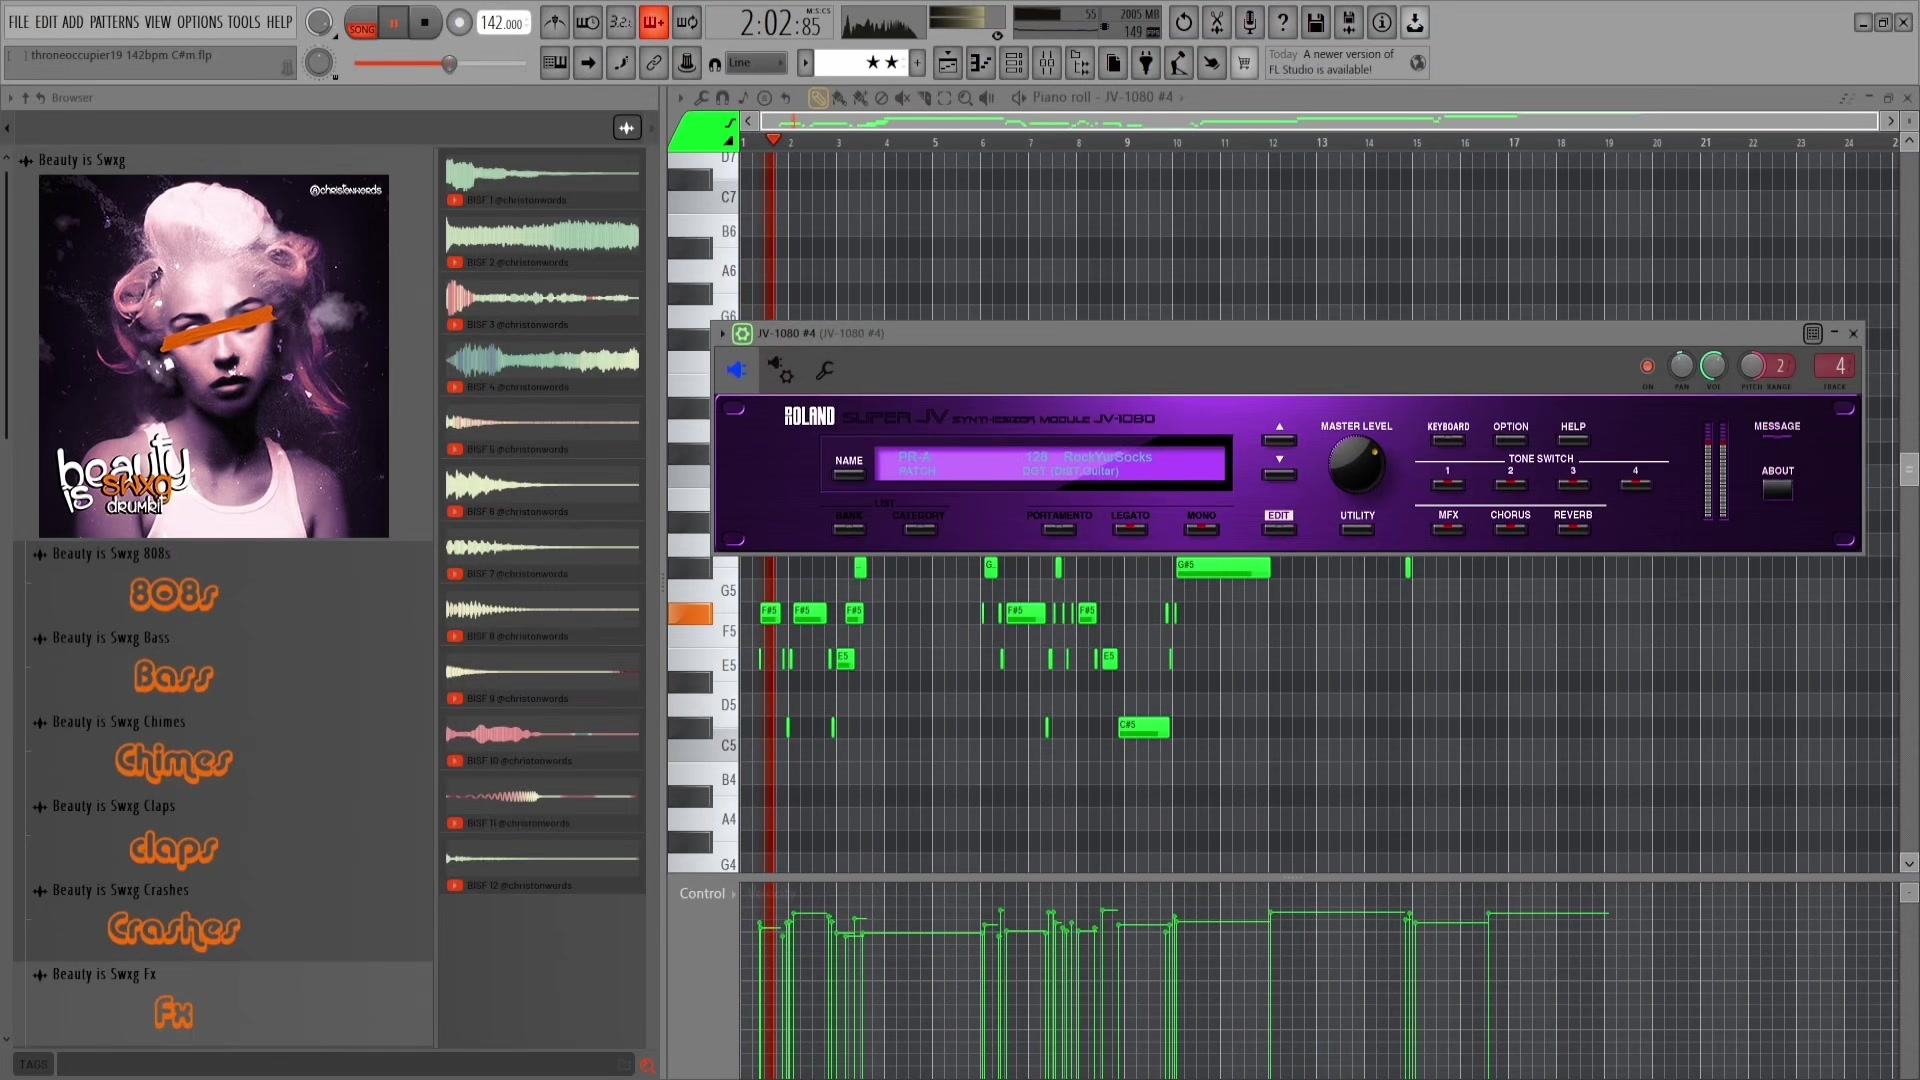This screenshot has width=1920, height=1080.
Task: Toggle the Piano roll snap magnet icon
Action: tap(722, 97)
